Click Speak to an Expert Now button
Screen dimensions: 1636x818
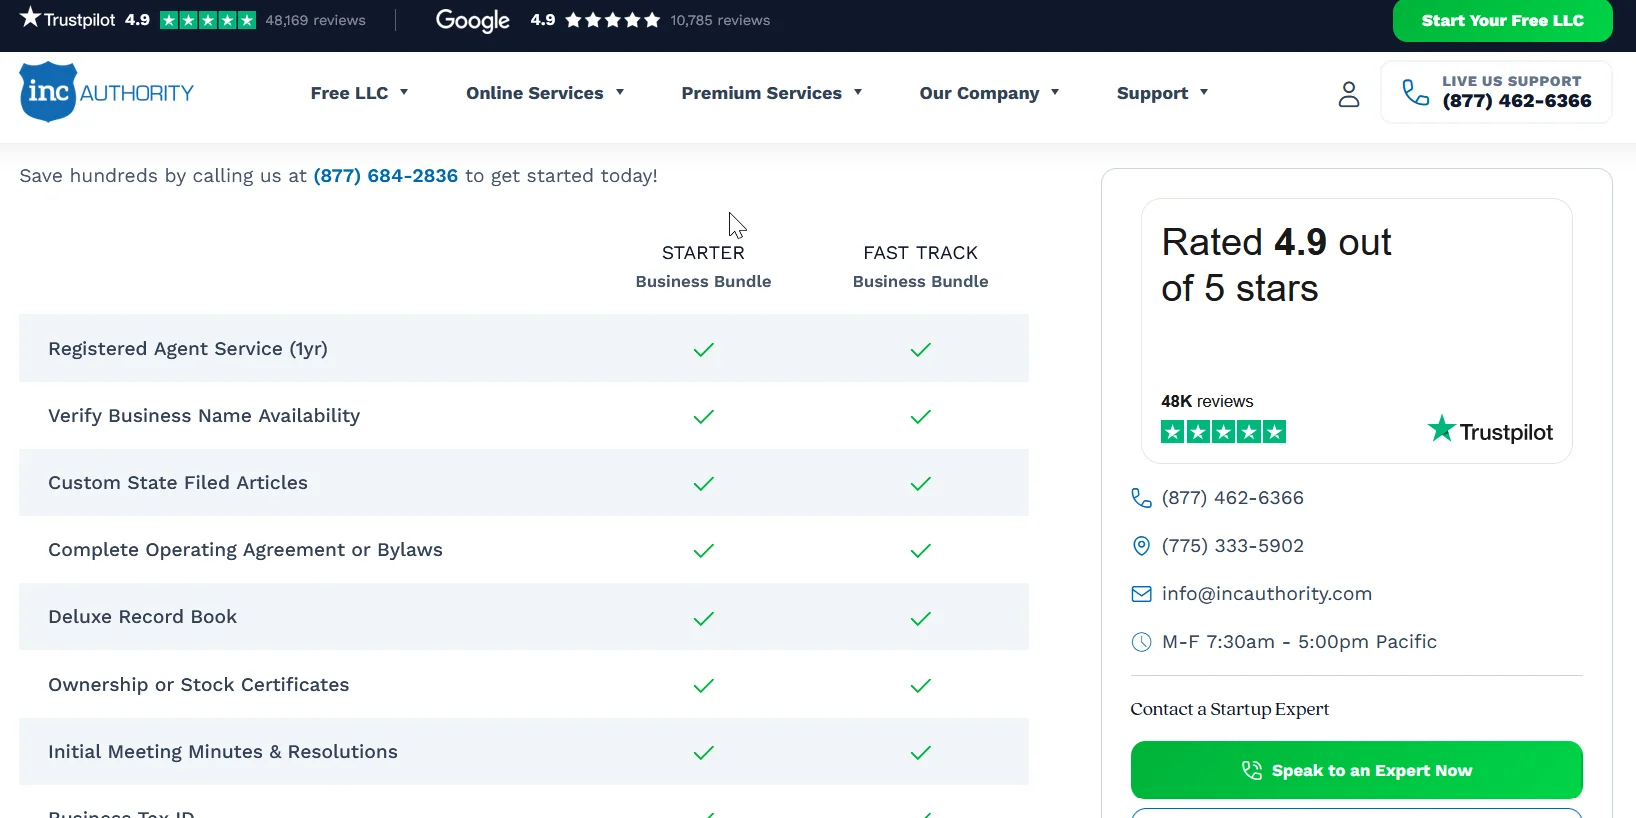1357,770
